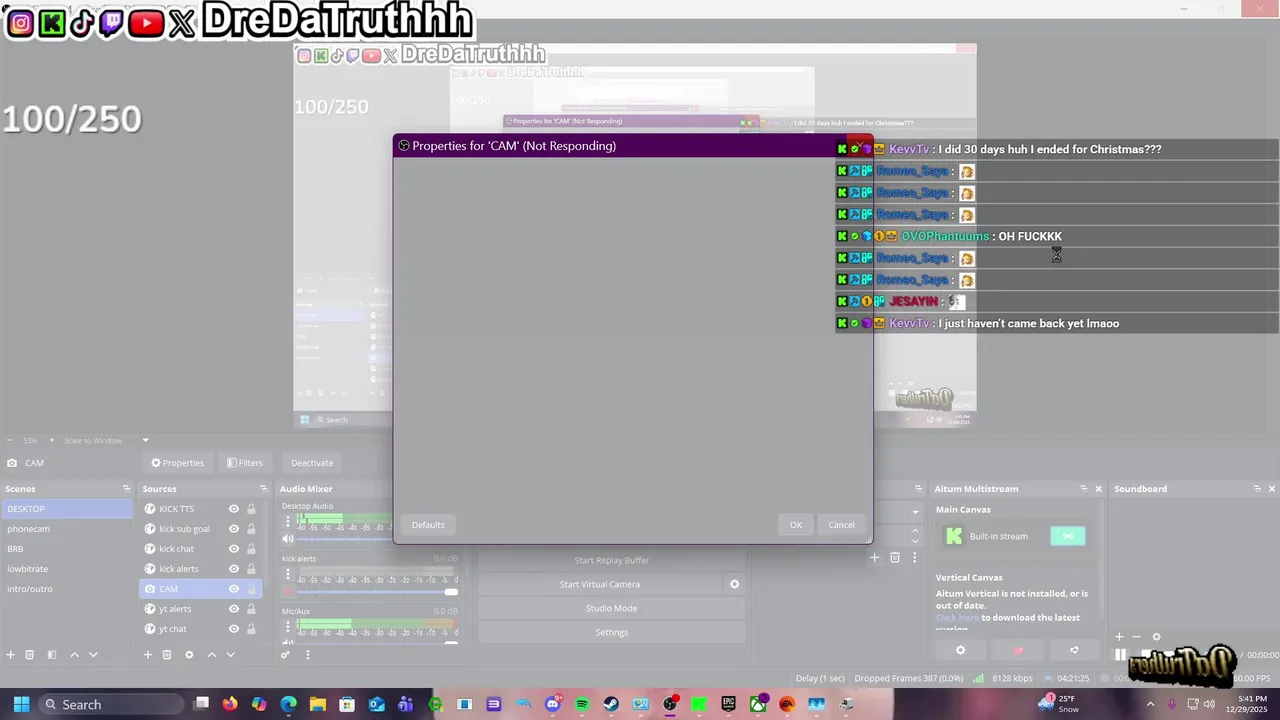Hide the KICK TTS source
Image resolution: width=1280 pixels, height=720 pixels.
(234, 509)
